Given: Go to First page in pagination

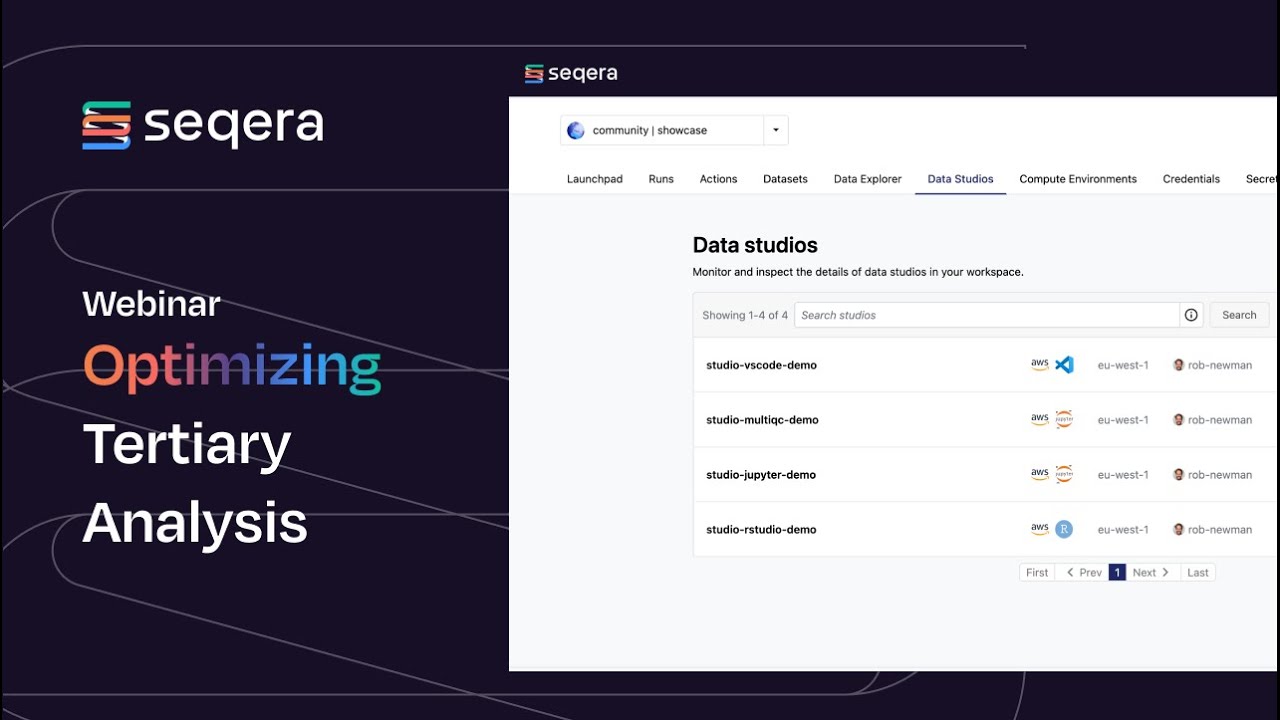Looking at the screenshot, I should click(1037, 573).
